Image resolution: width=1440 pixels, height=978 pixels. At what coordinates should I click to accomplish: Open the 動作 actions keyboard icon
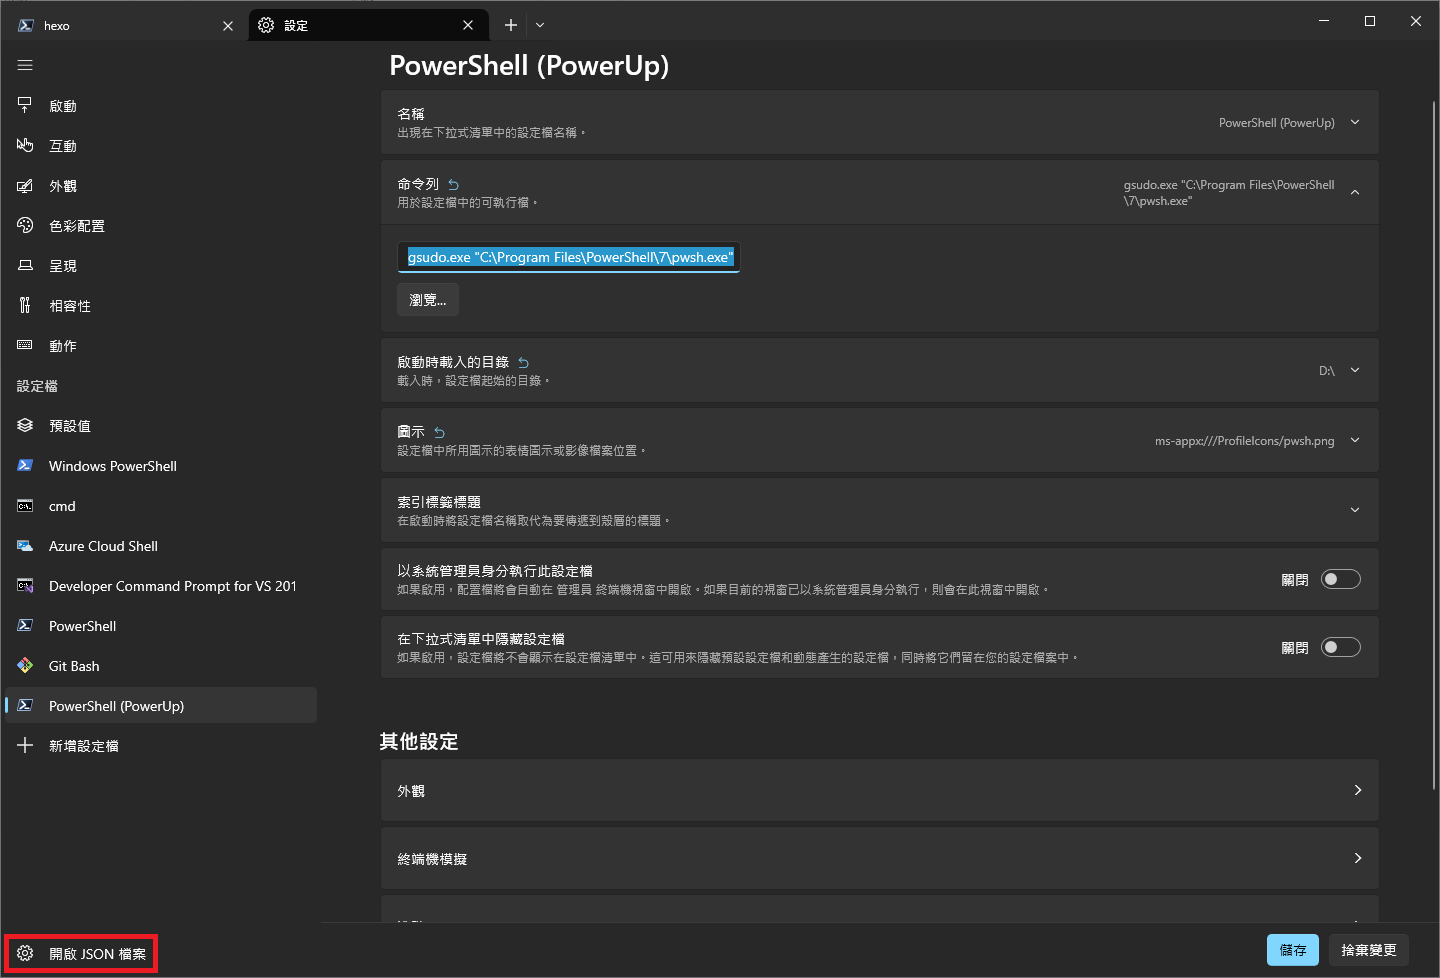25,345
